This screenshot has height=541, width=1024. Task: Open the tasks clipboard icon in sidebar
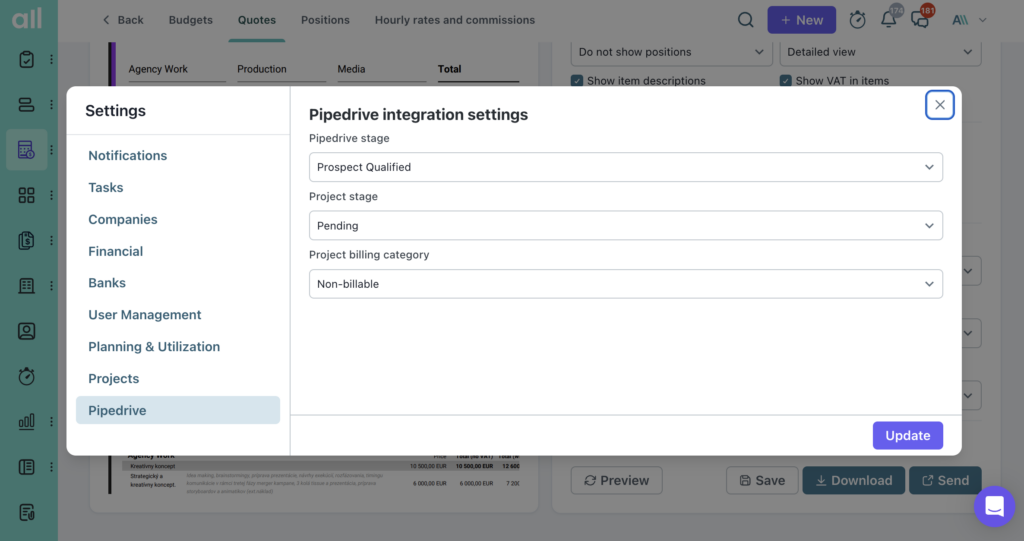[26, 59]
